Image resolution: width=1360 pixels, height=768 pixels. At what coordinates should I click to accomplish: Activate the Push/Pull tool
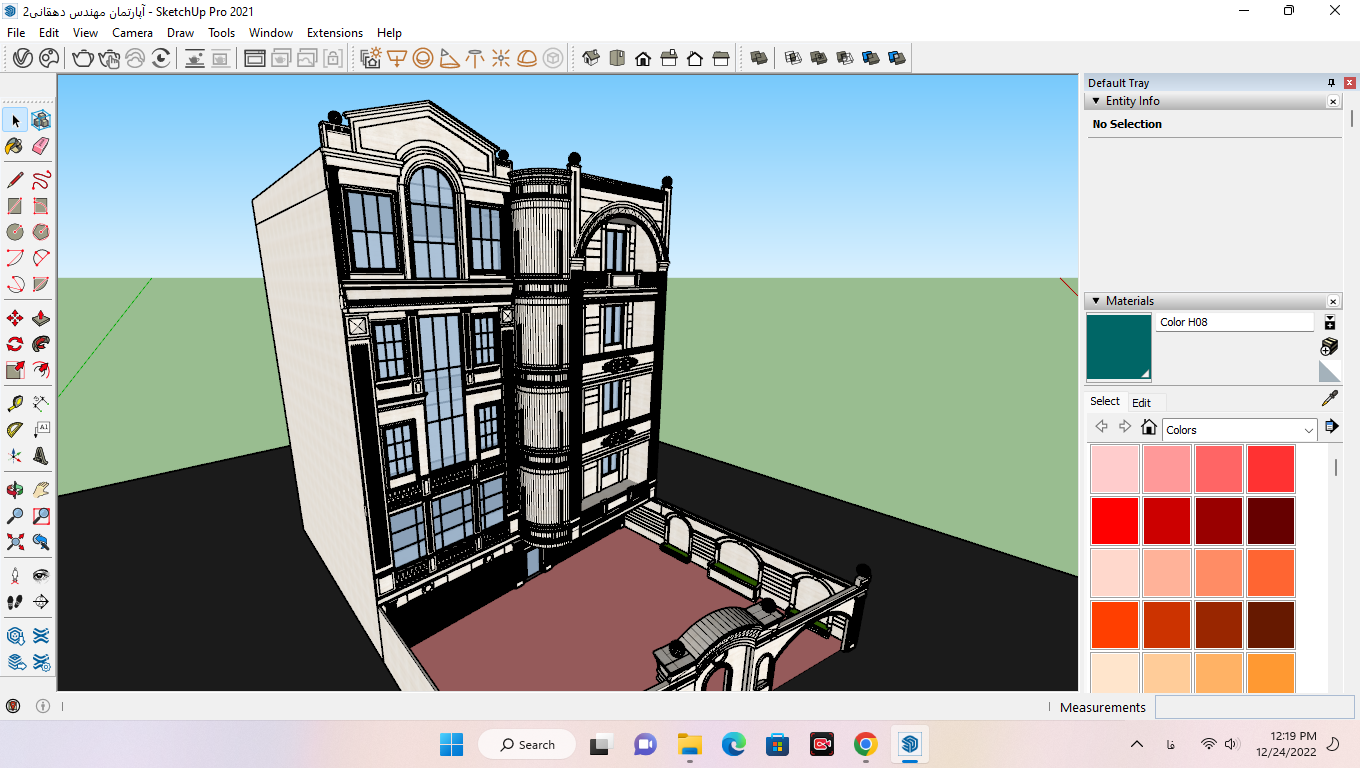click(x=41, y=319)
